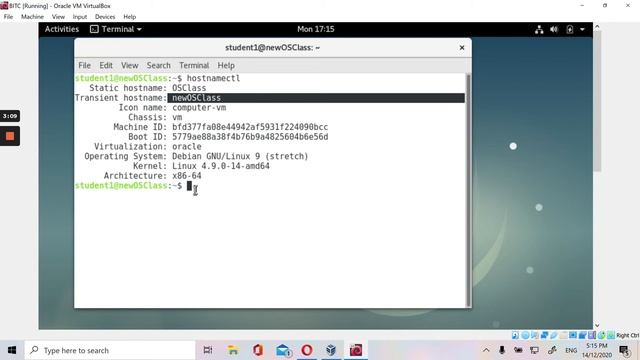This screenshot has width=640, height=360.
Task: Click the volume speaker icon in GNOME bar
Action: [x=554, y=29]
